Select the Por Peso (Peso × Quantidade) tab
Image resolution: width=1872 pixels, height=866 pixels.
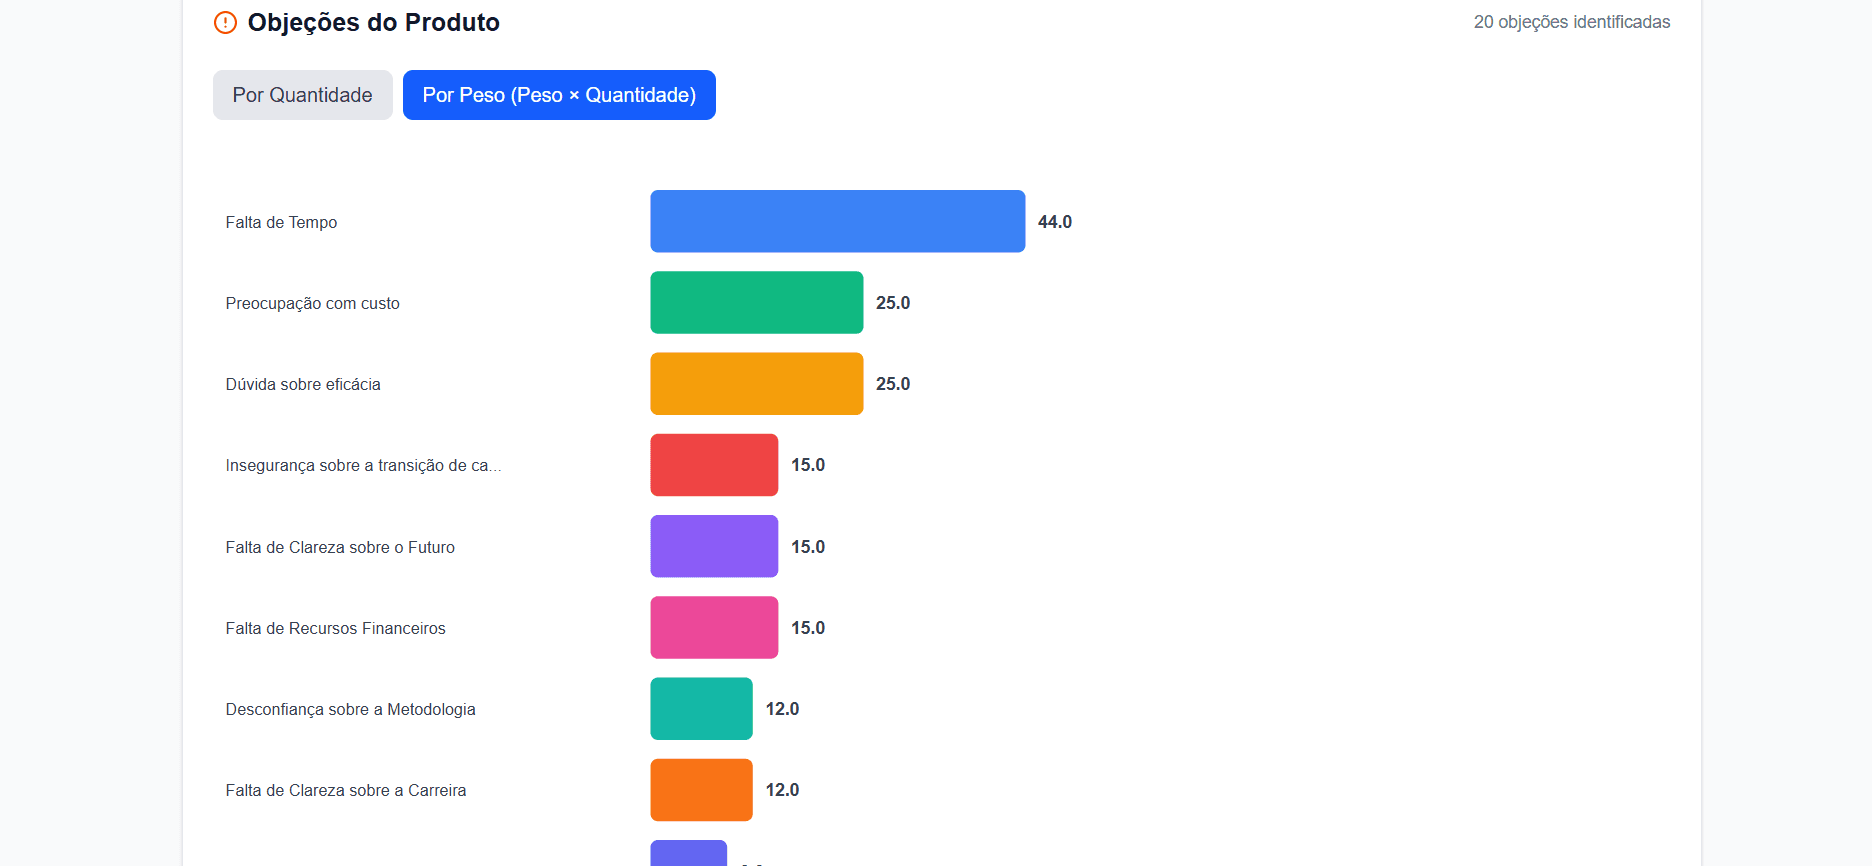point(559,95)
